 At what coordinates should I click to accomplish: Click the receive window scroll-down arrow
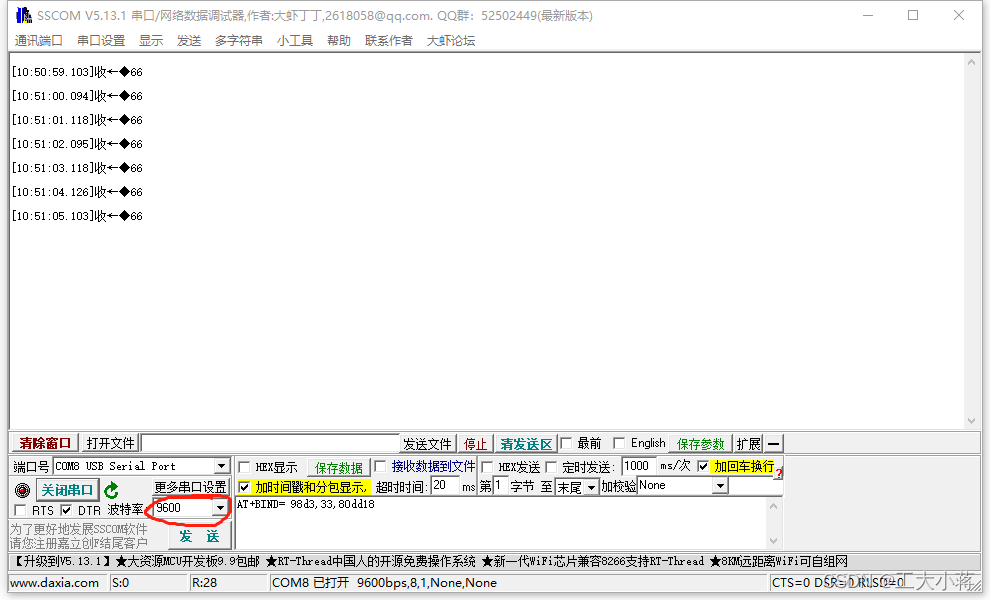click(971, 421)
